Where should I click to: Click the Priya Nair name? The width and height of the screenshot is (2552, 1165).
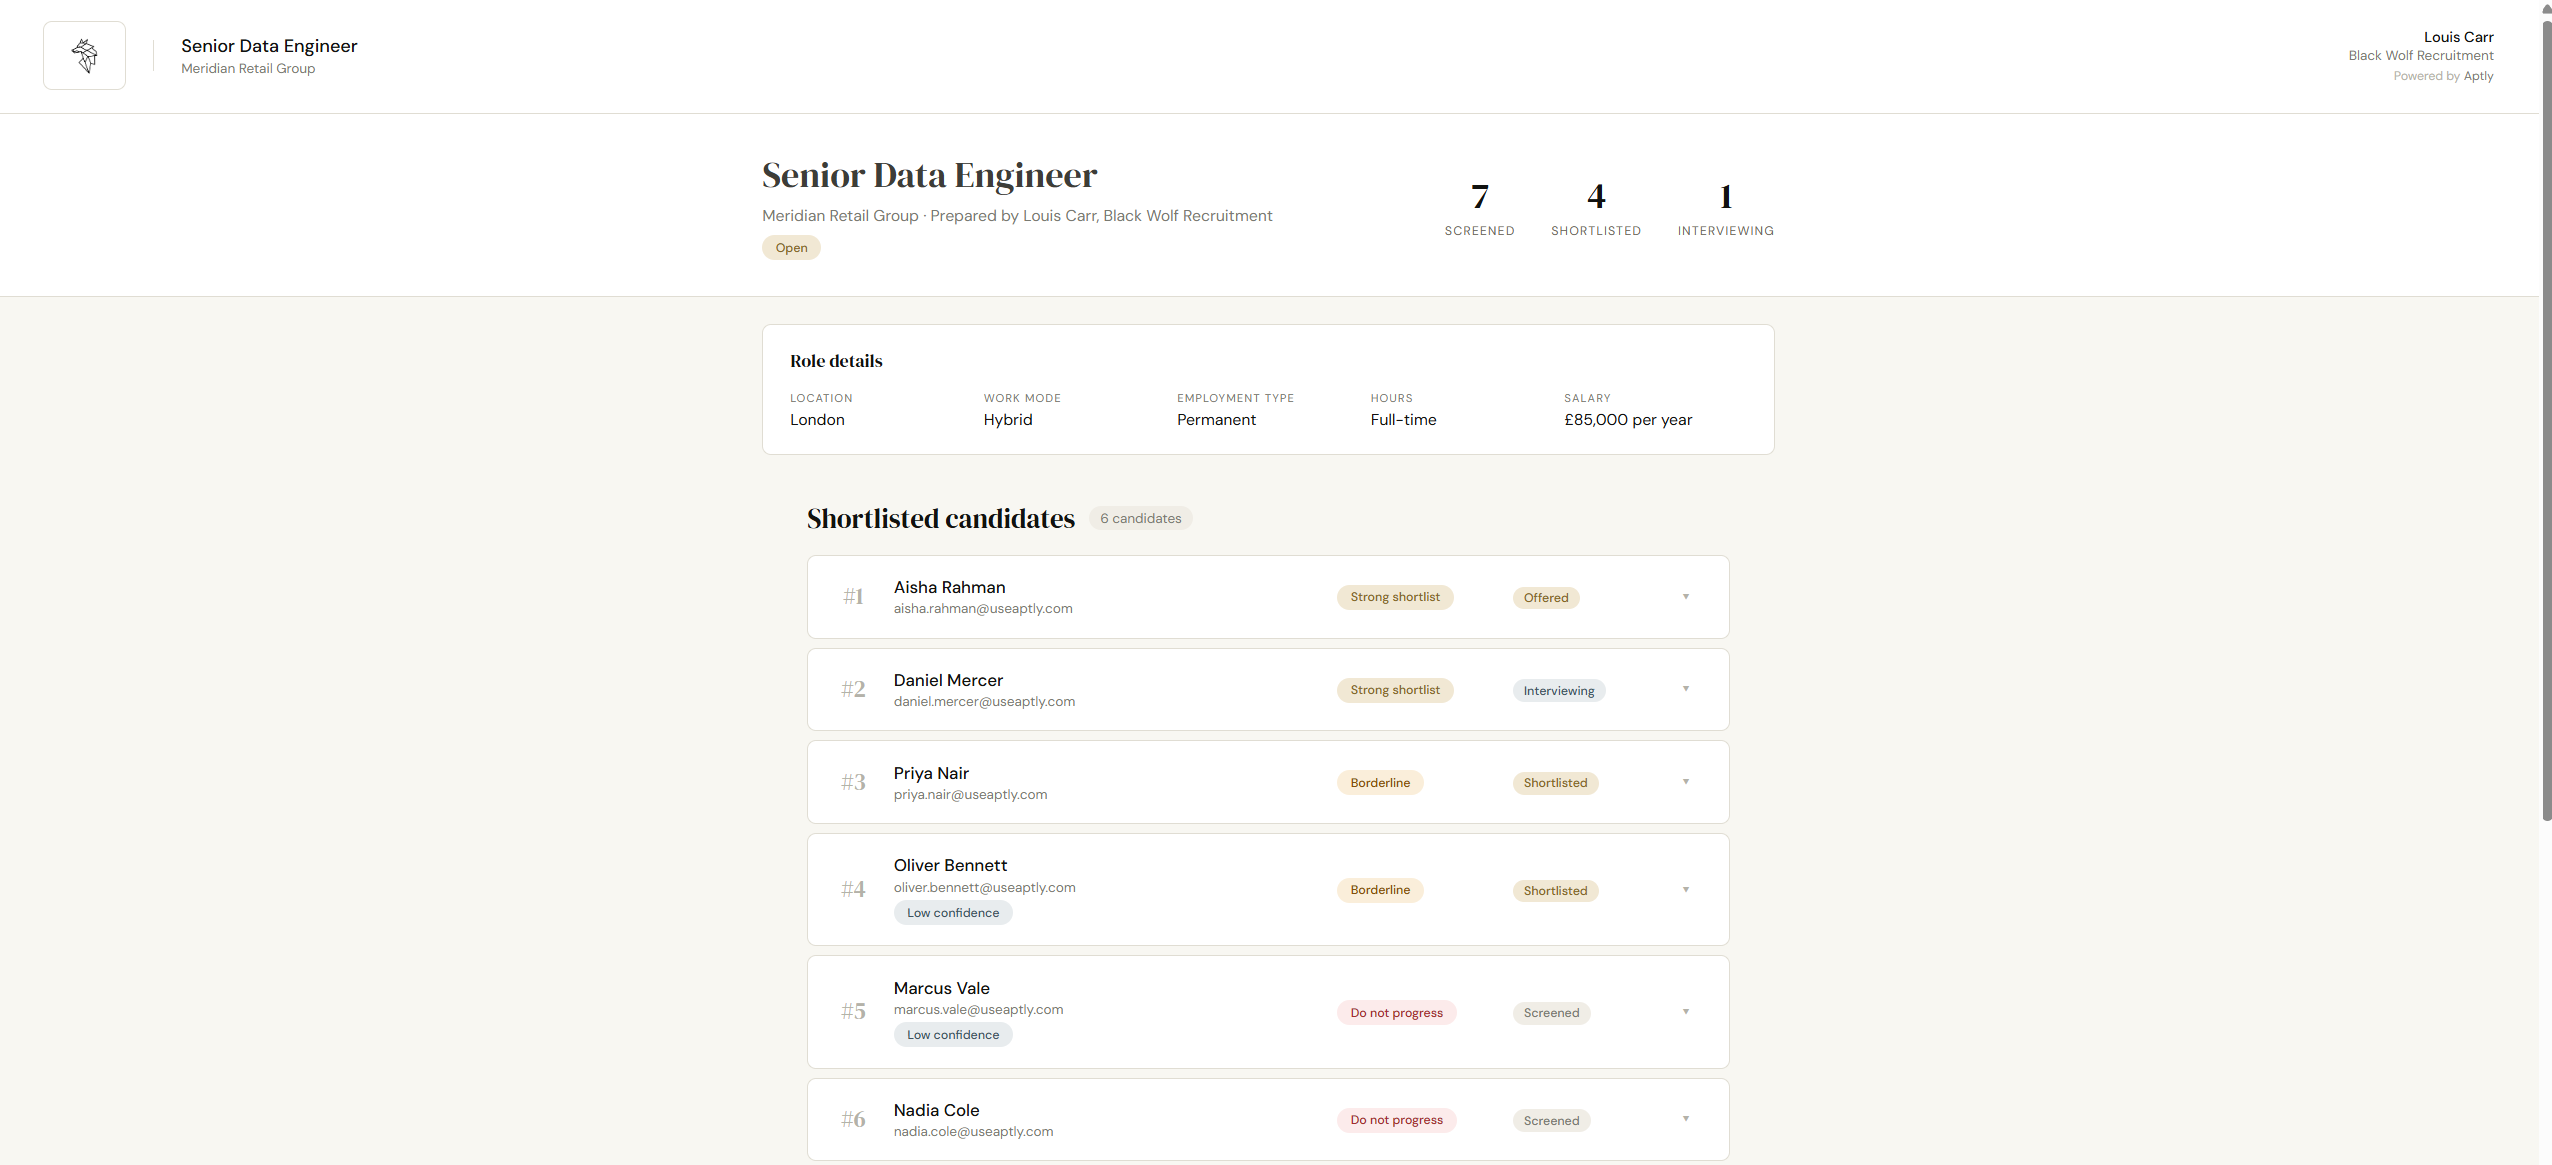pos(931,773)
